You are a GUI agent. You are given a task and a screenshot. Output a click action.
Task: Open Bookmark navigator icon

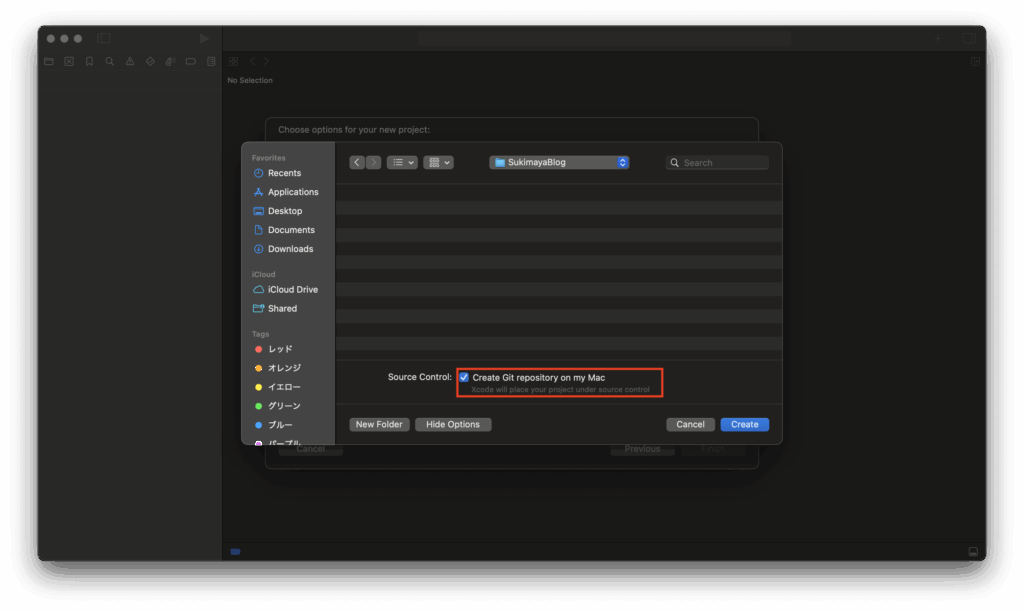point(89,61)
